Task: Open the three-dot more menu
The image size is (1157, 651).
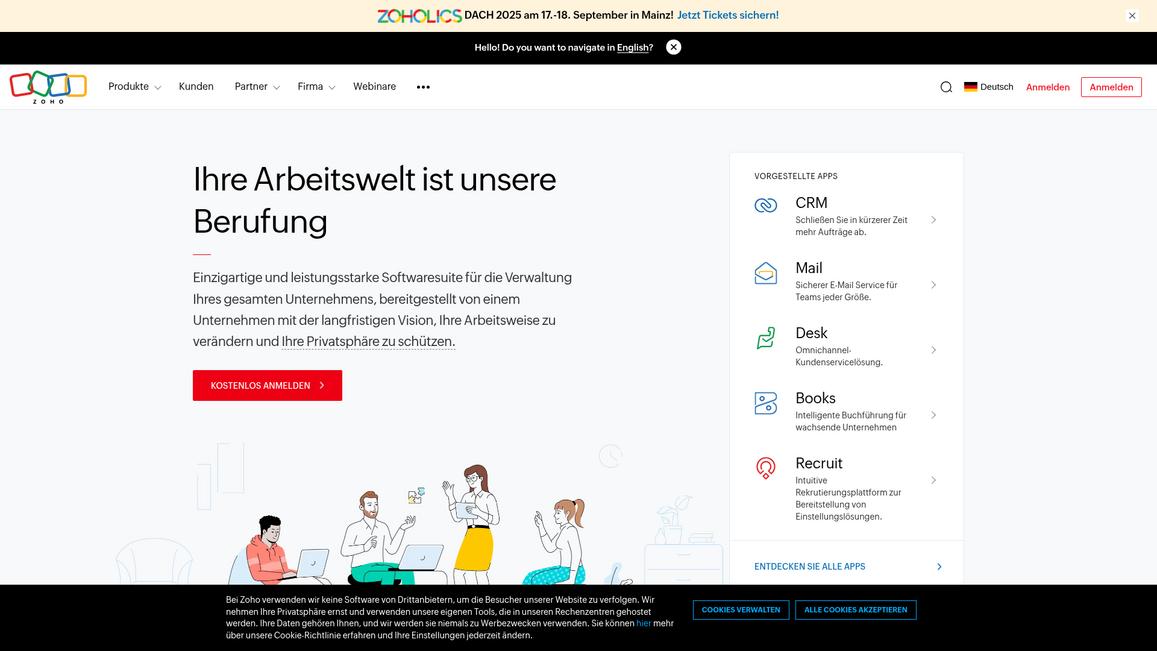Action: (x=423, y=87)
